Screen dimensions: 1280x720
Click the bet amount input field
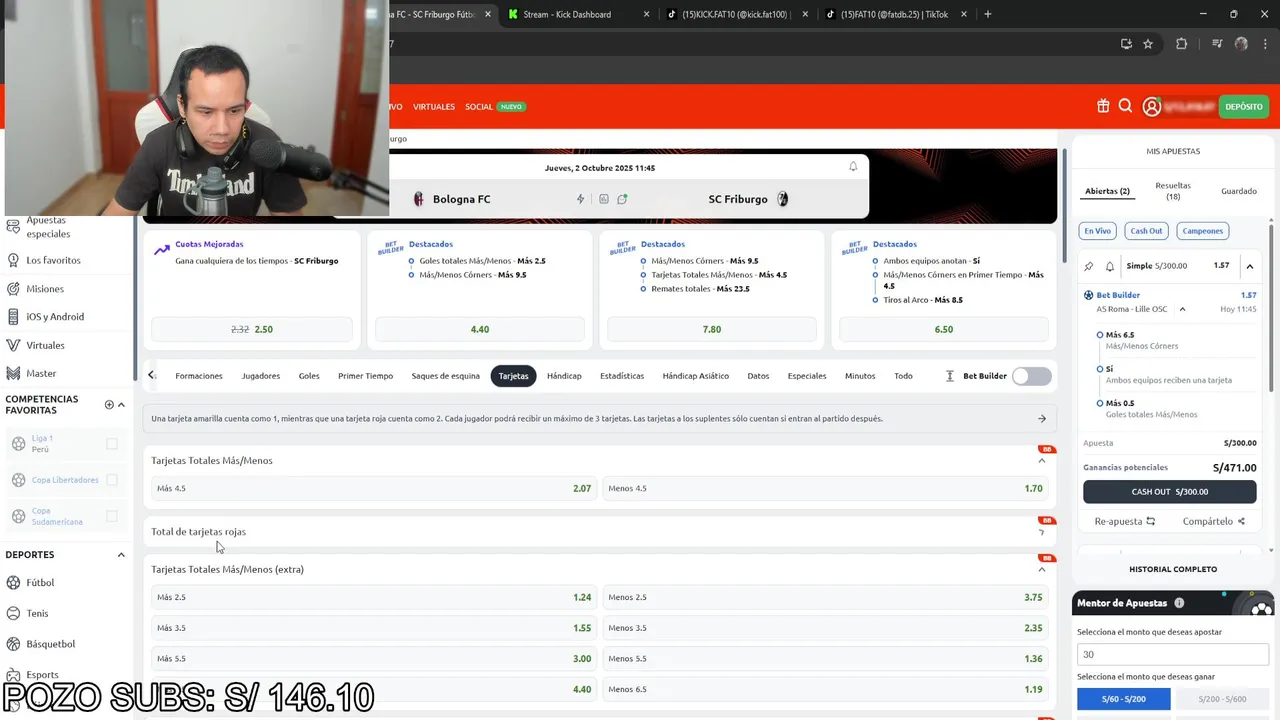pos(1173,654)
